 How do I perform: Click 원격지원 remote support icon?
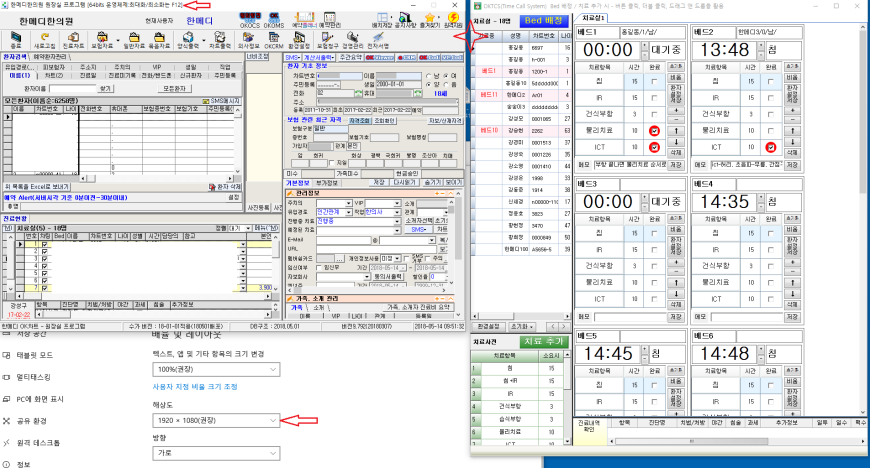click(x=453, y=20)
